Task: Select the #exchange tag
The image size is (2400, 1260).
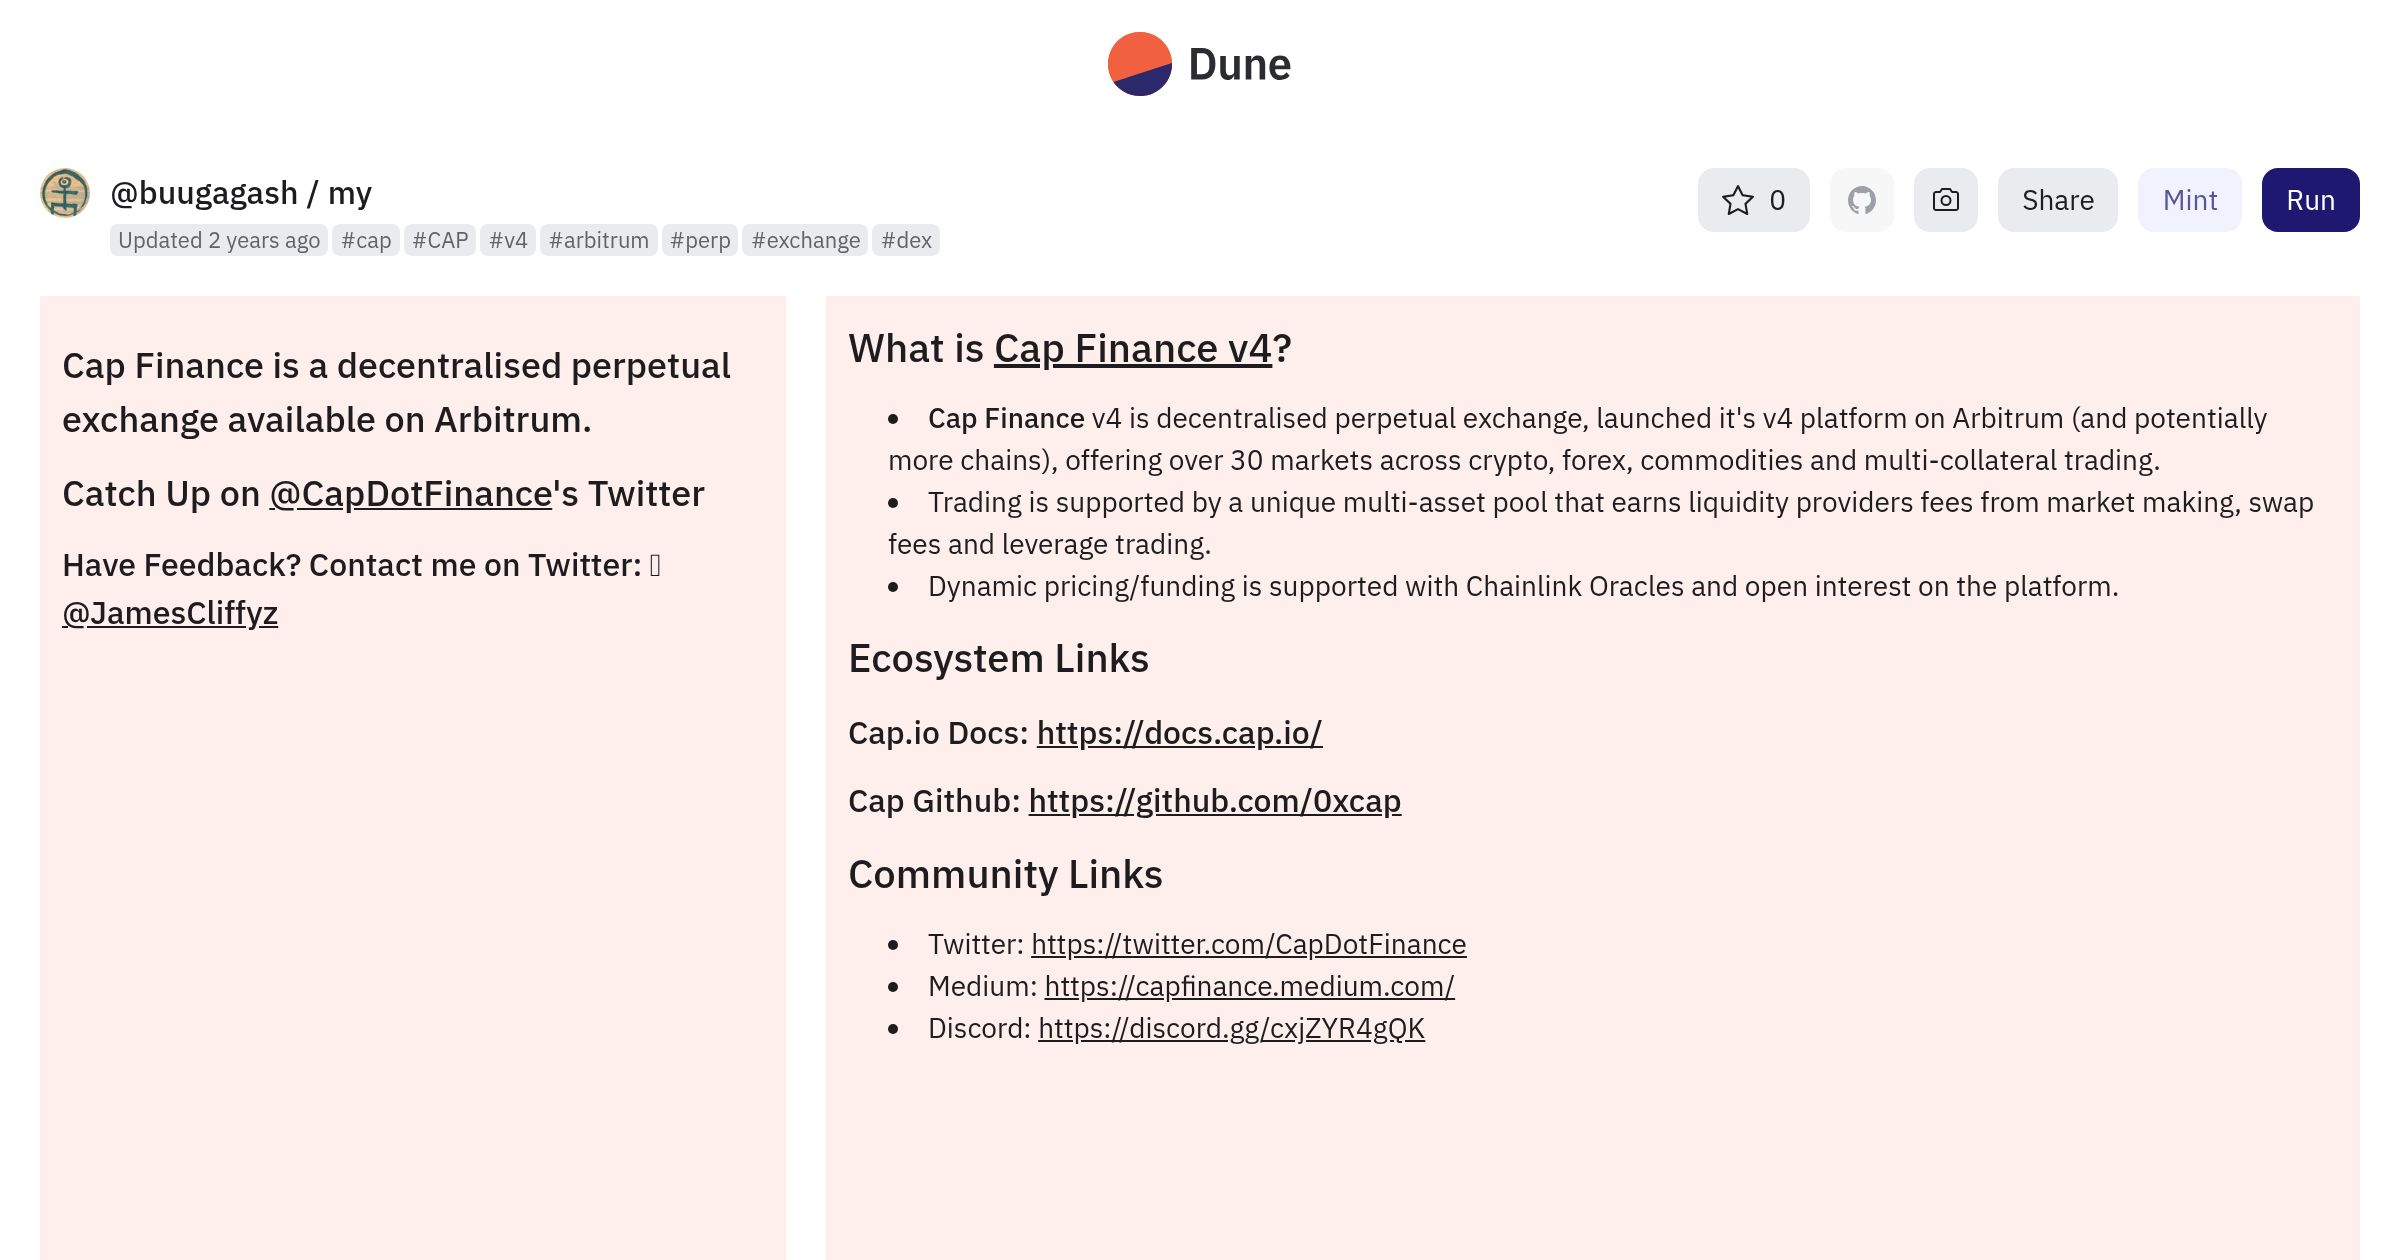Action: 805,240
